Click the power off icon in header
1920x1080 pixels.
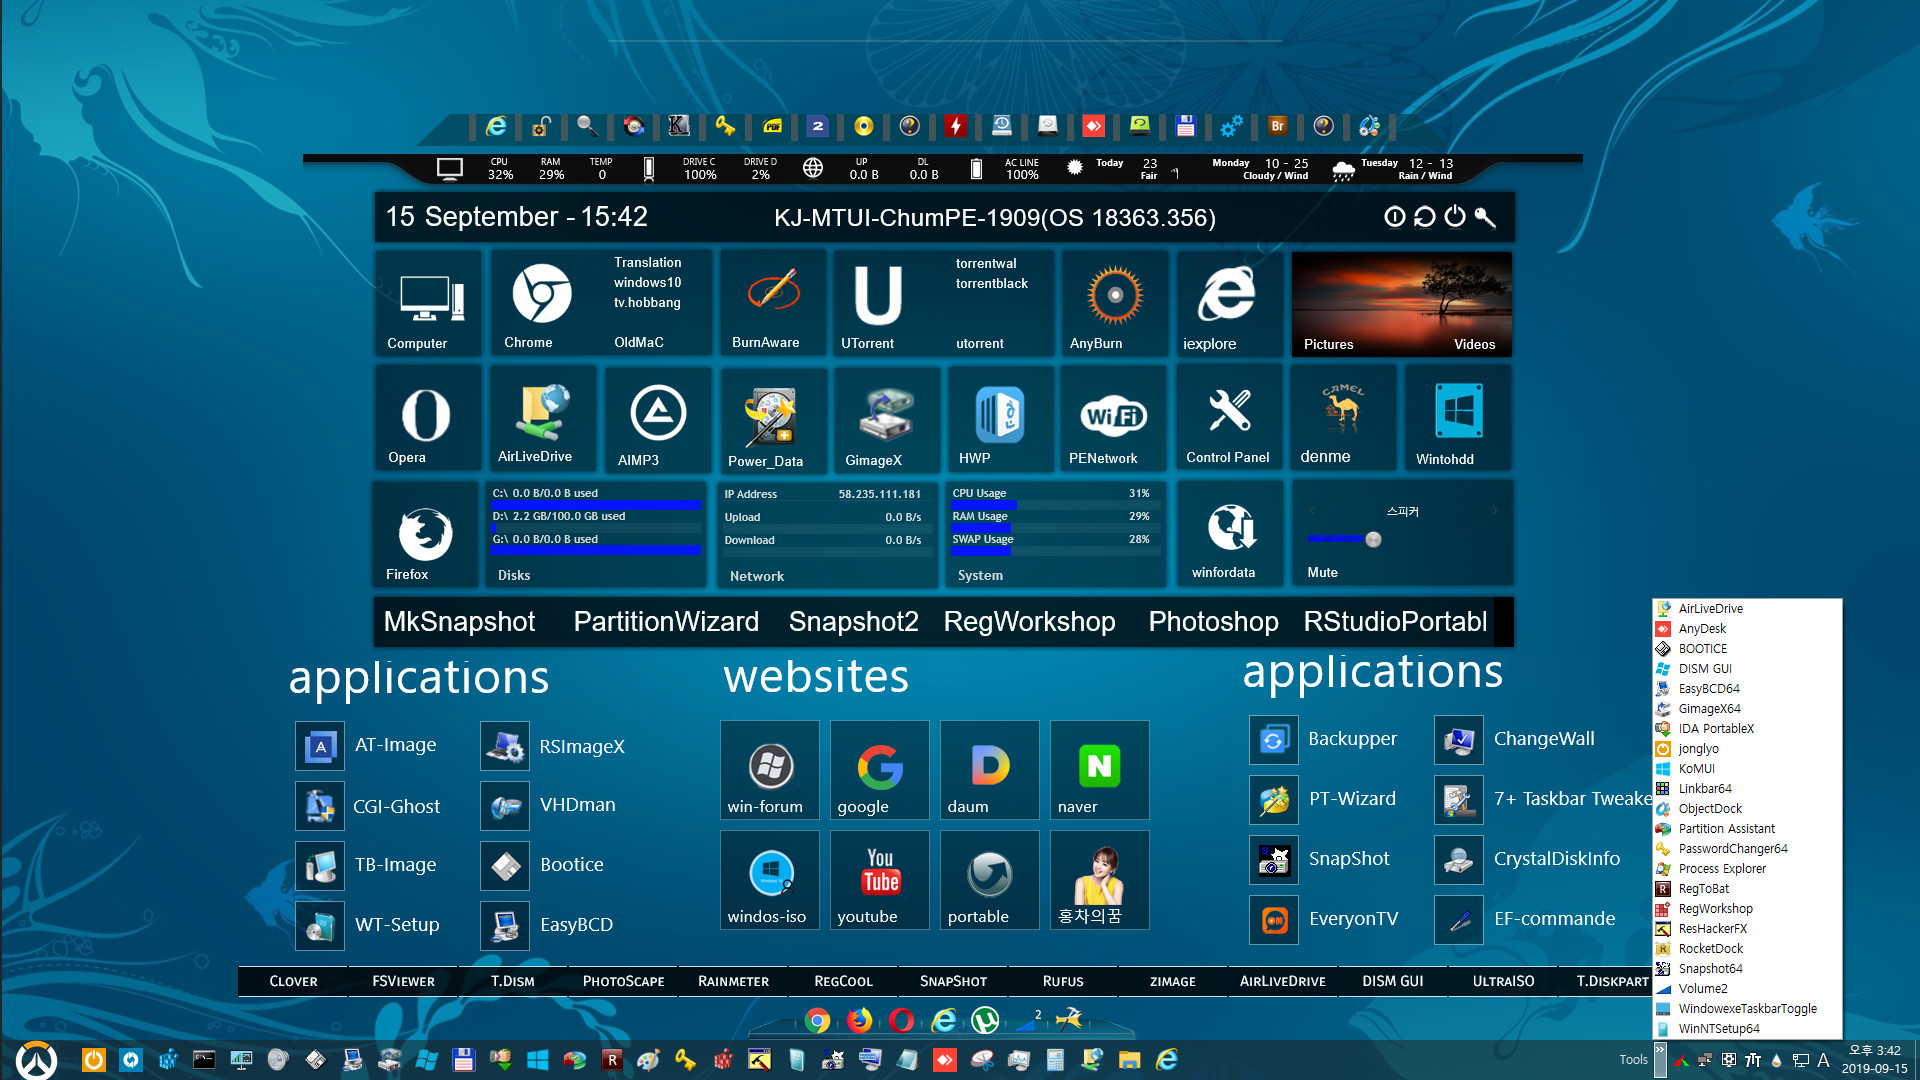tap(1454, 217)
